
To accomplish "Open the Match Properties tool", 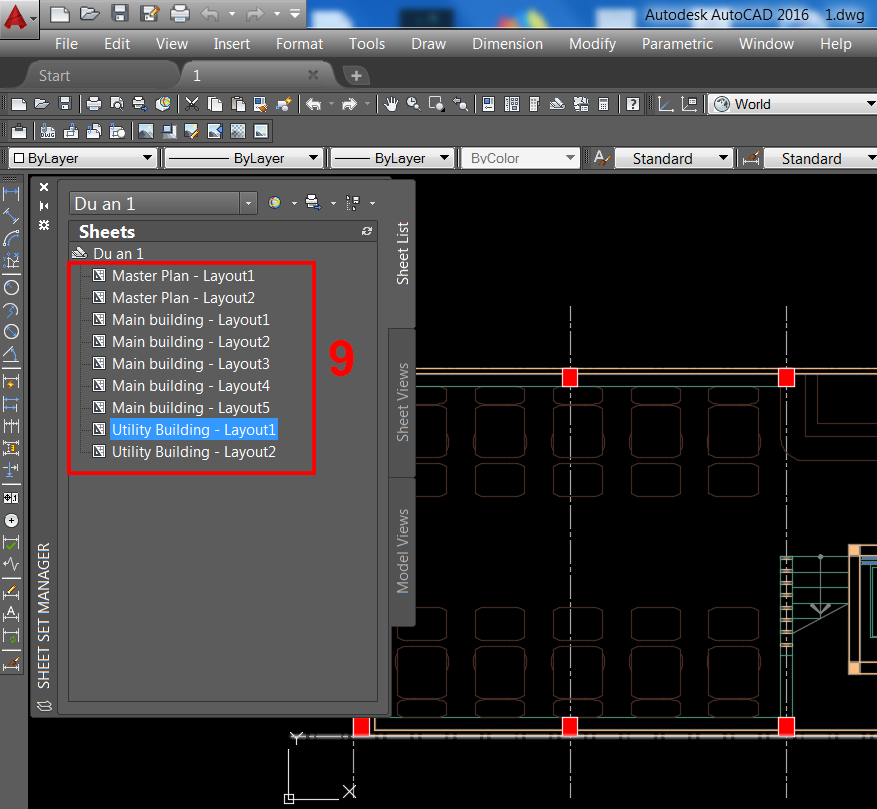I will [x=262, y=103].
